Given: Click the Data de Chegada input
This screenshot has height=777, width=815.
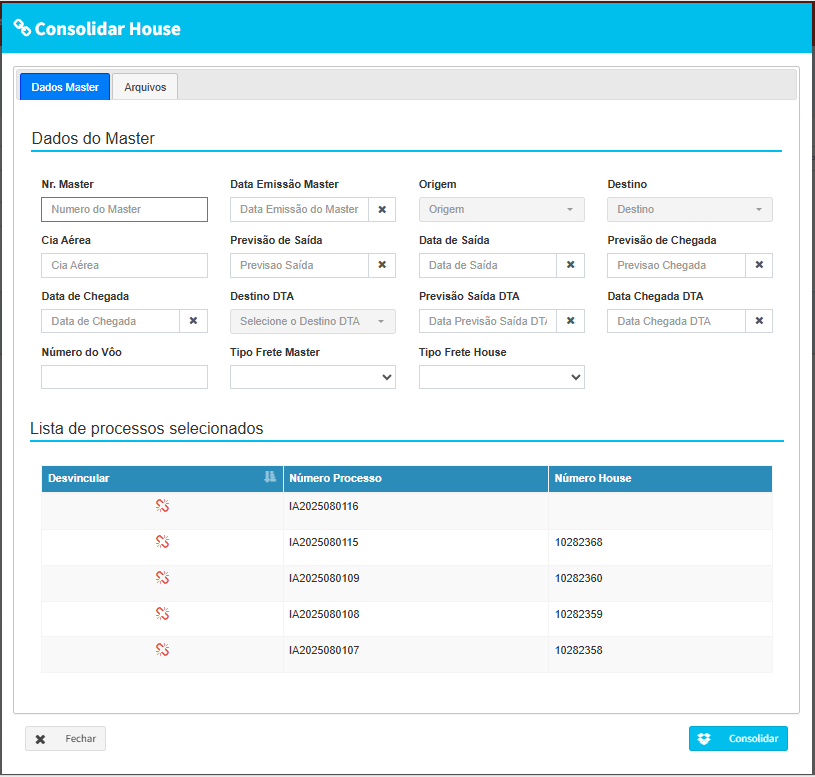Looking at the screenshot, I should pos(111,321).
